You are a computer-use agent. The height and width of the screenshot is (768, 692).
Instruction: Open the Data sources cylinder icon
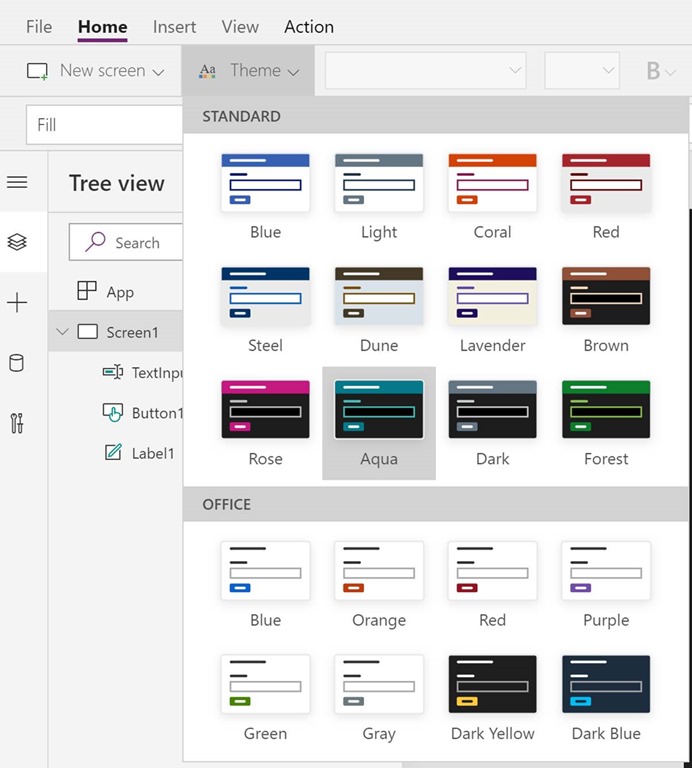click(x=17, y=363)
